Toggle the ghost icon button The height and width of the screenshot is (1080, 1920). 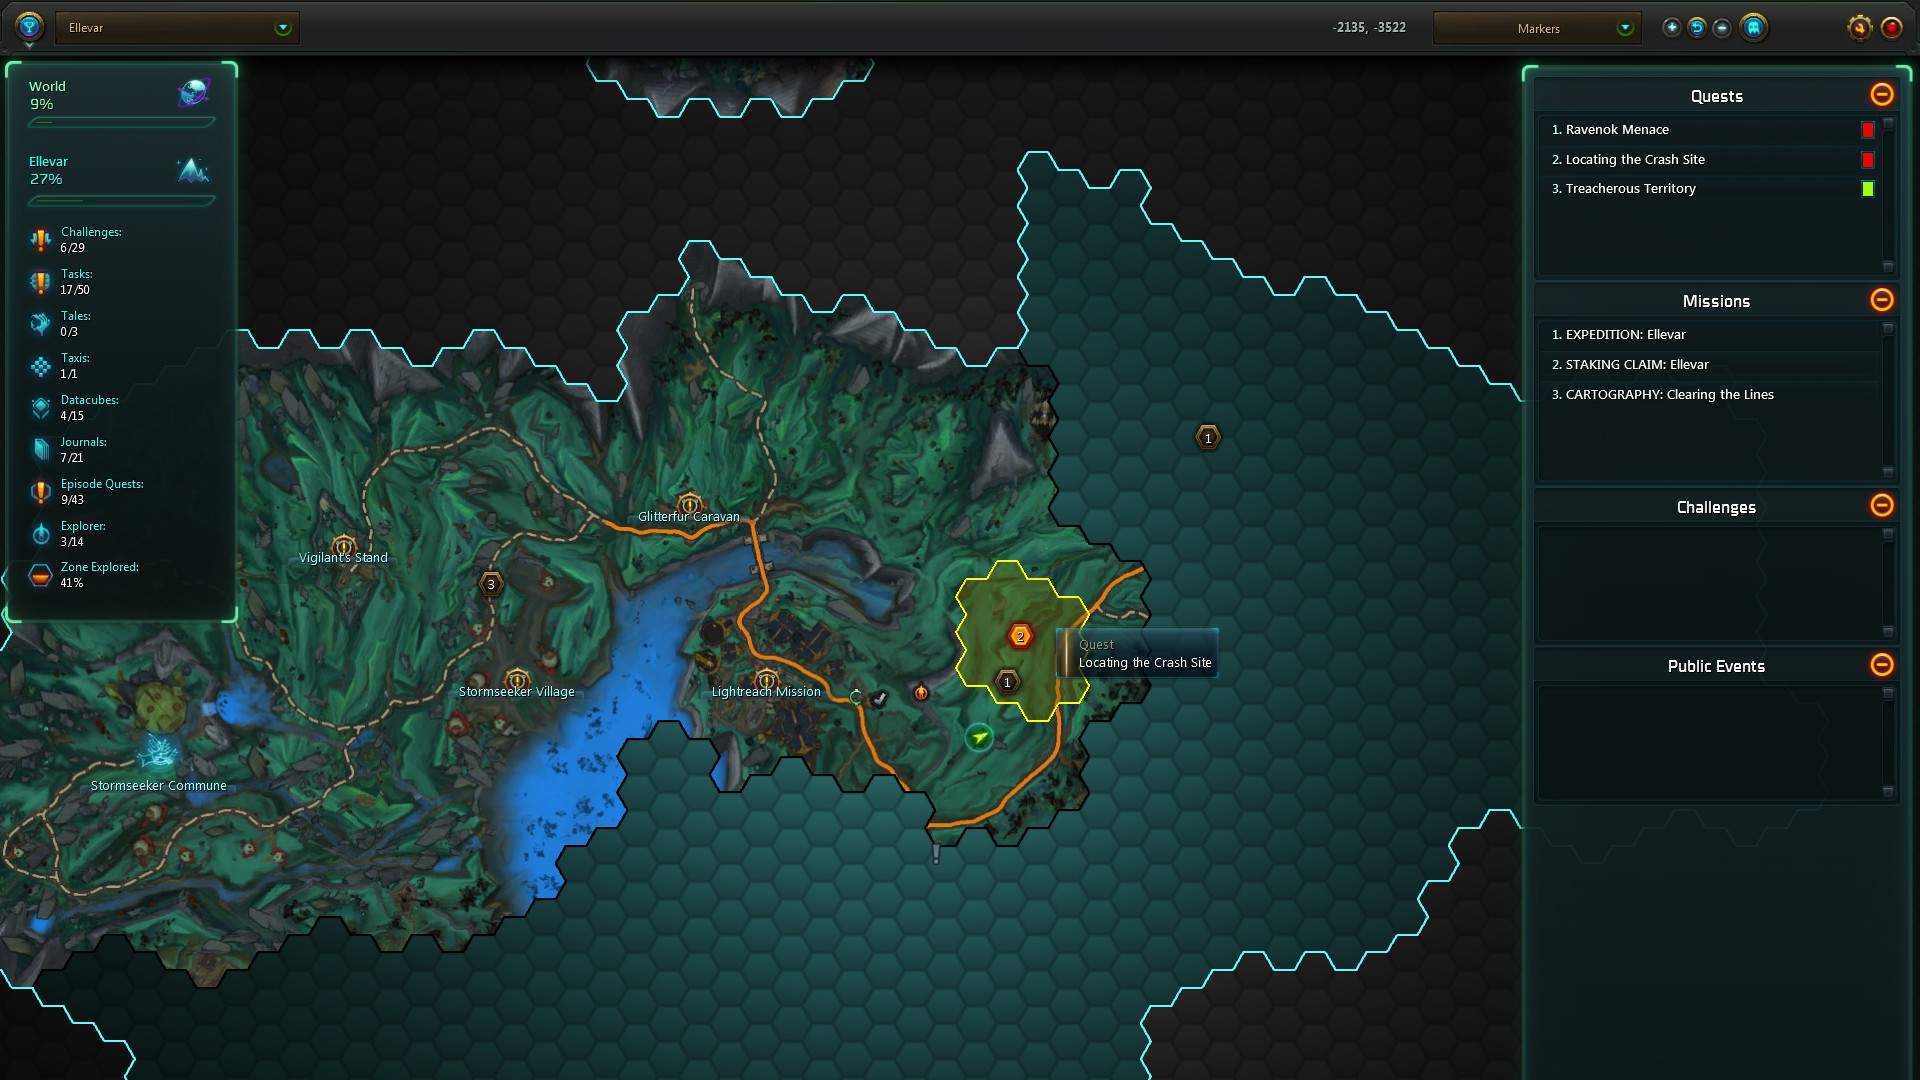tap(1754, 28)
